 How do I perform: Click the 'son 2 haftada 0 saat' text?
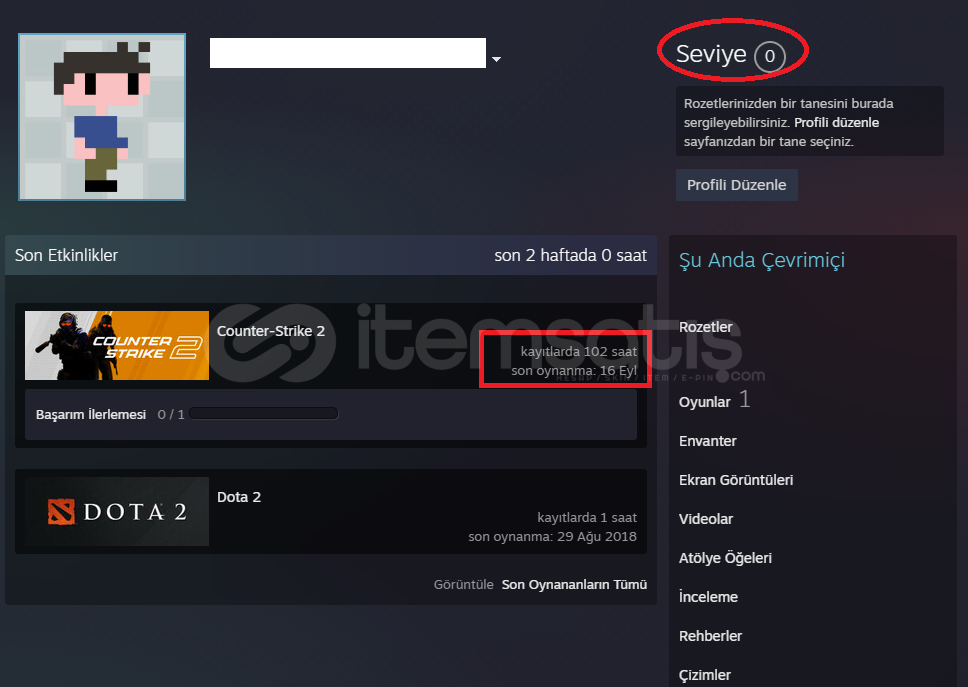point(570,256)
